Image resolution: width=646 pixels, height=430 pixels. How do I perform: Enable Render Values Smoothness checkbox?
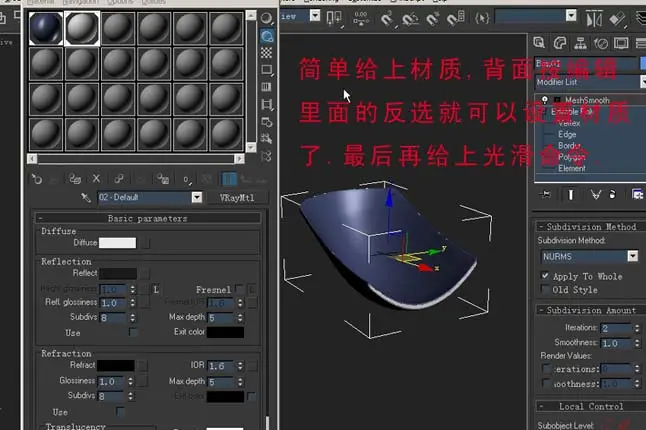point(546,383)
